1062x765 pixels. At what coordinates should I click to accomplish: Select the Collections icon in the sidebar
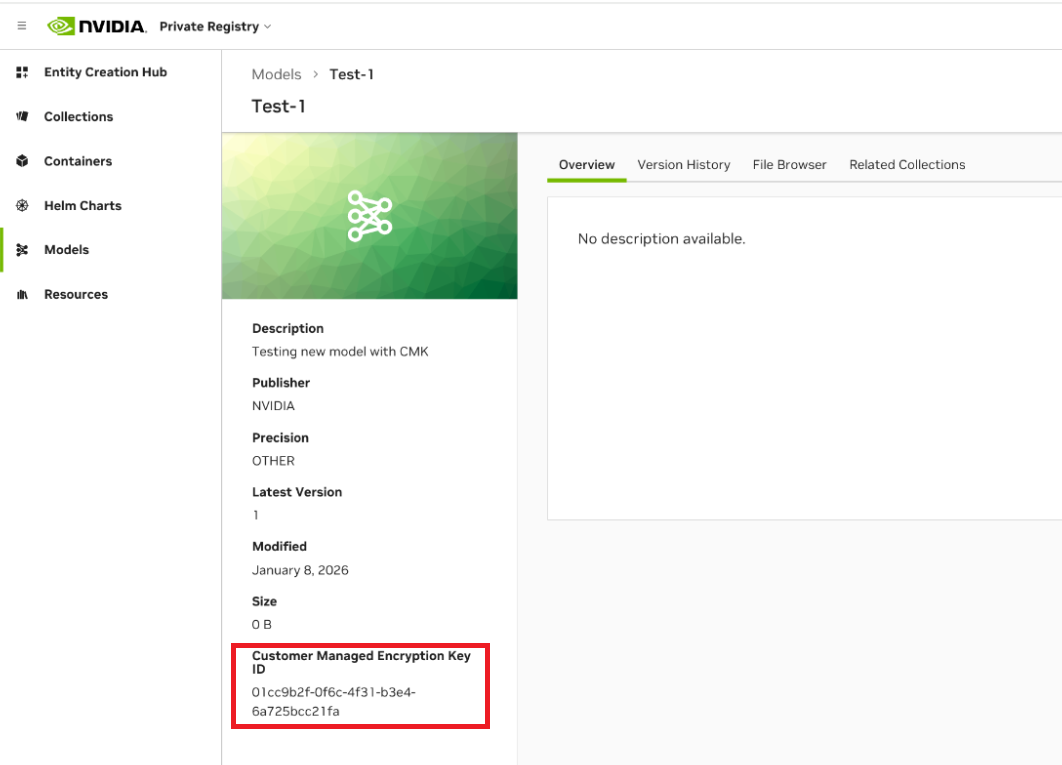pyautogui.click(x=22, y=116)
